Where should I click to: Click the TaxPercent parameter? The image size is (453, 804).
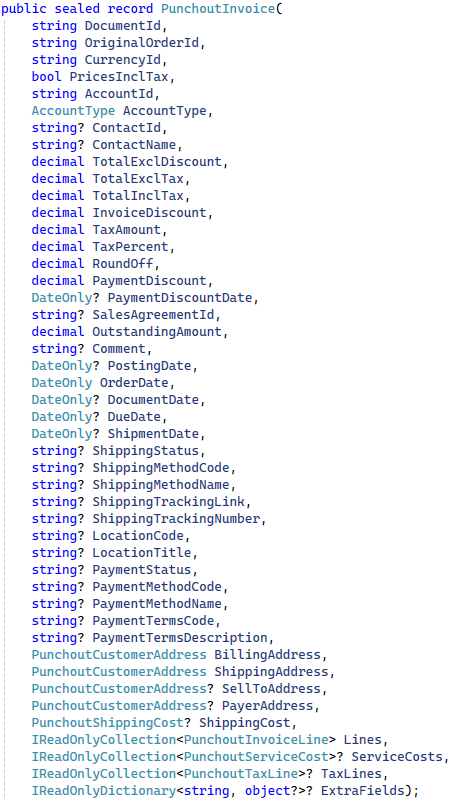coord(130,247)
